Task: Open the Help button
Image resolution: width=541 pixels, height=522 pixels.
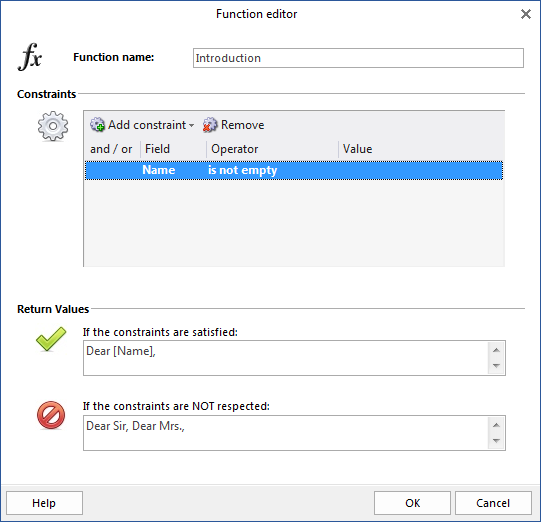Action: (44, 503)
